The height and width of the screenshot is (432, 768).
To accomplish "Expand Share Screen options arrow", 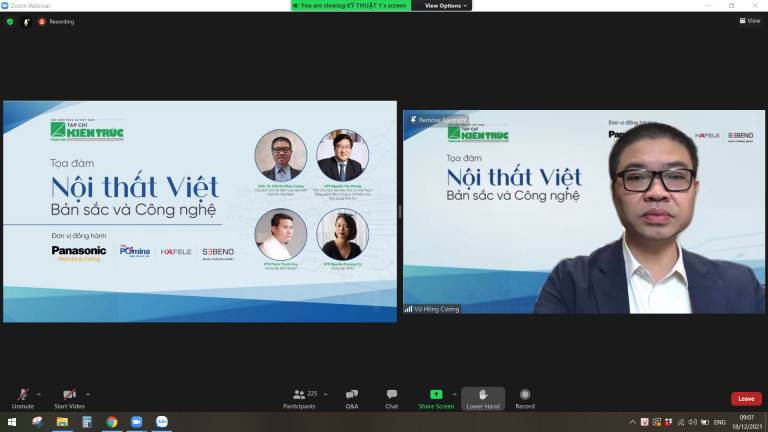I will (455, 393).
